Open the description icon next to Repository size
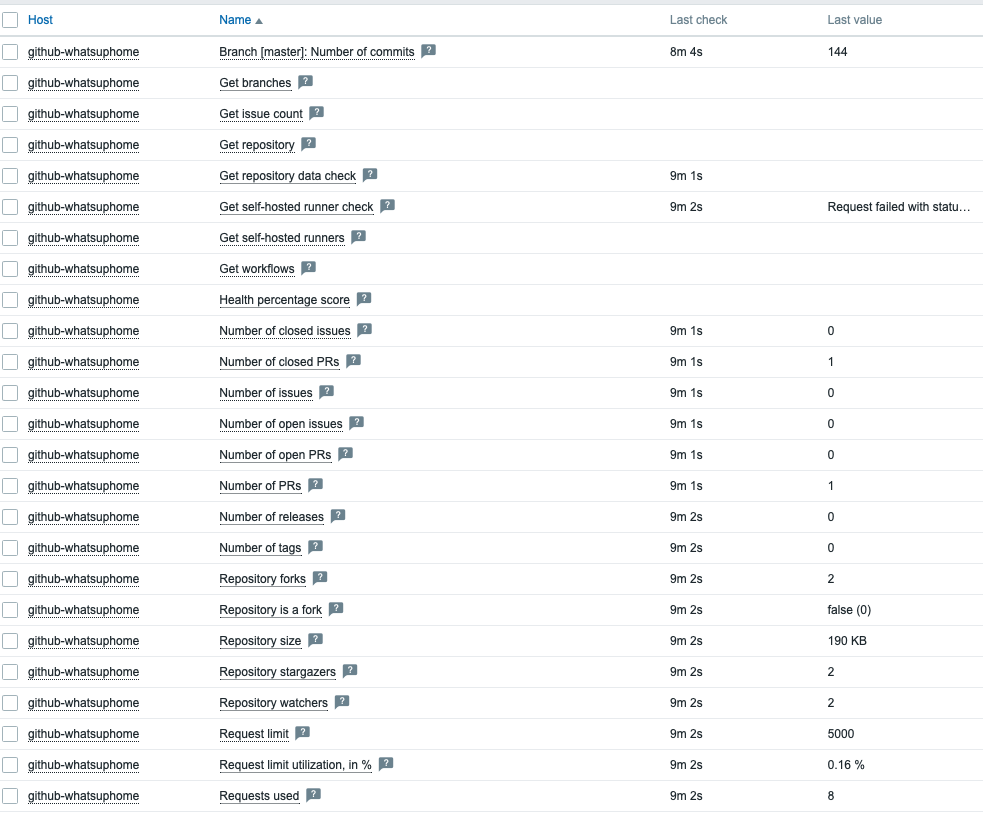 coord(316,640)
